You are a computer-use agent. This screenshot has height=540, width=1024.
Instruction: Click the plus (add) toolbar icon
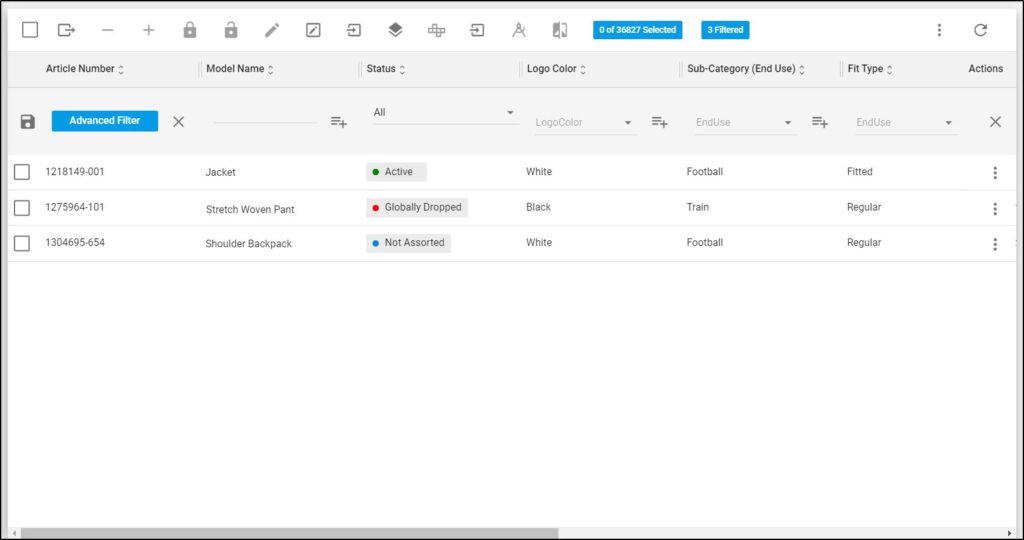coord(149,30)
